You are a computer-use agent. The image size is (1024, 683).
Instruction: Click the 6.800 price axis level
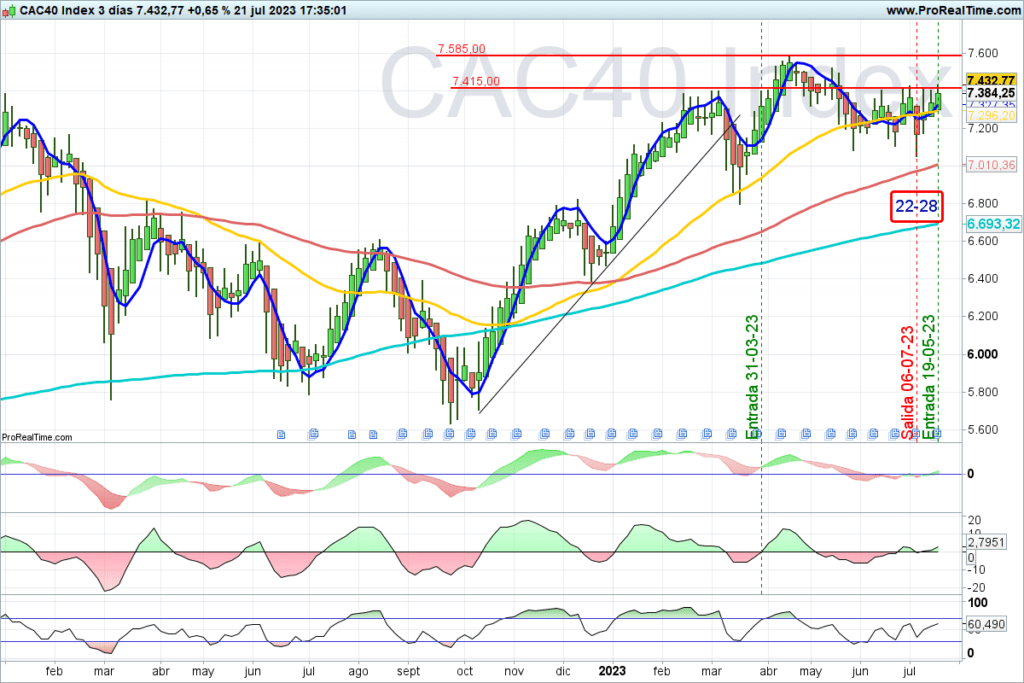pos(983,203)
